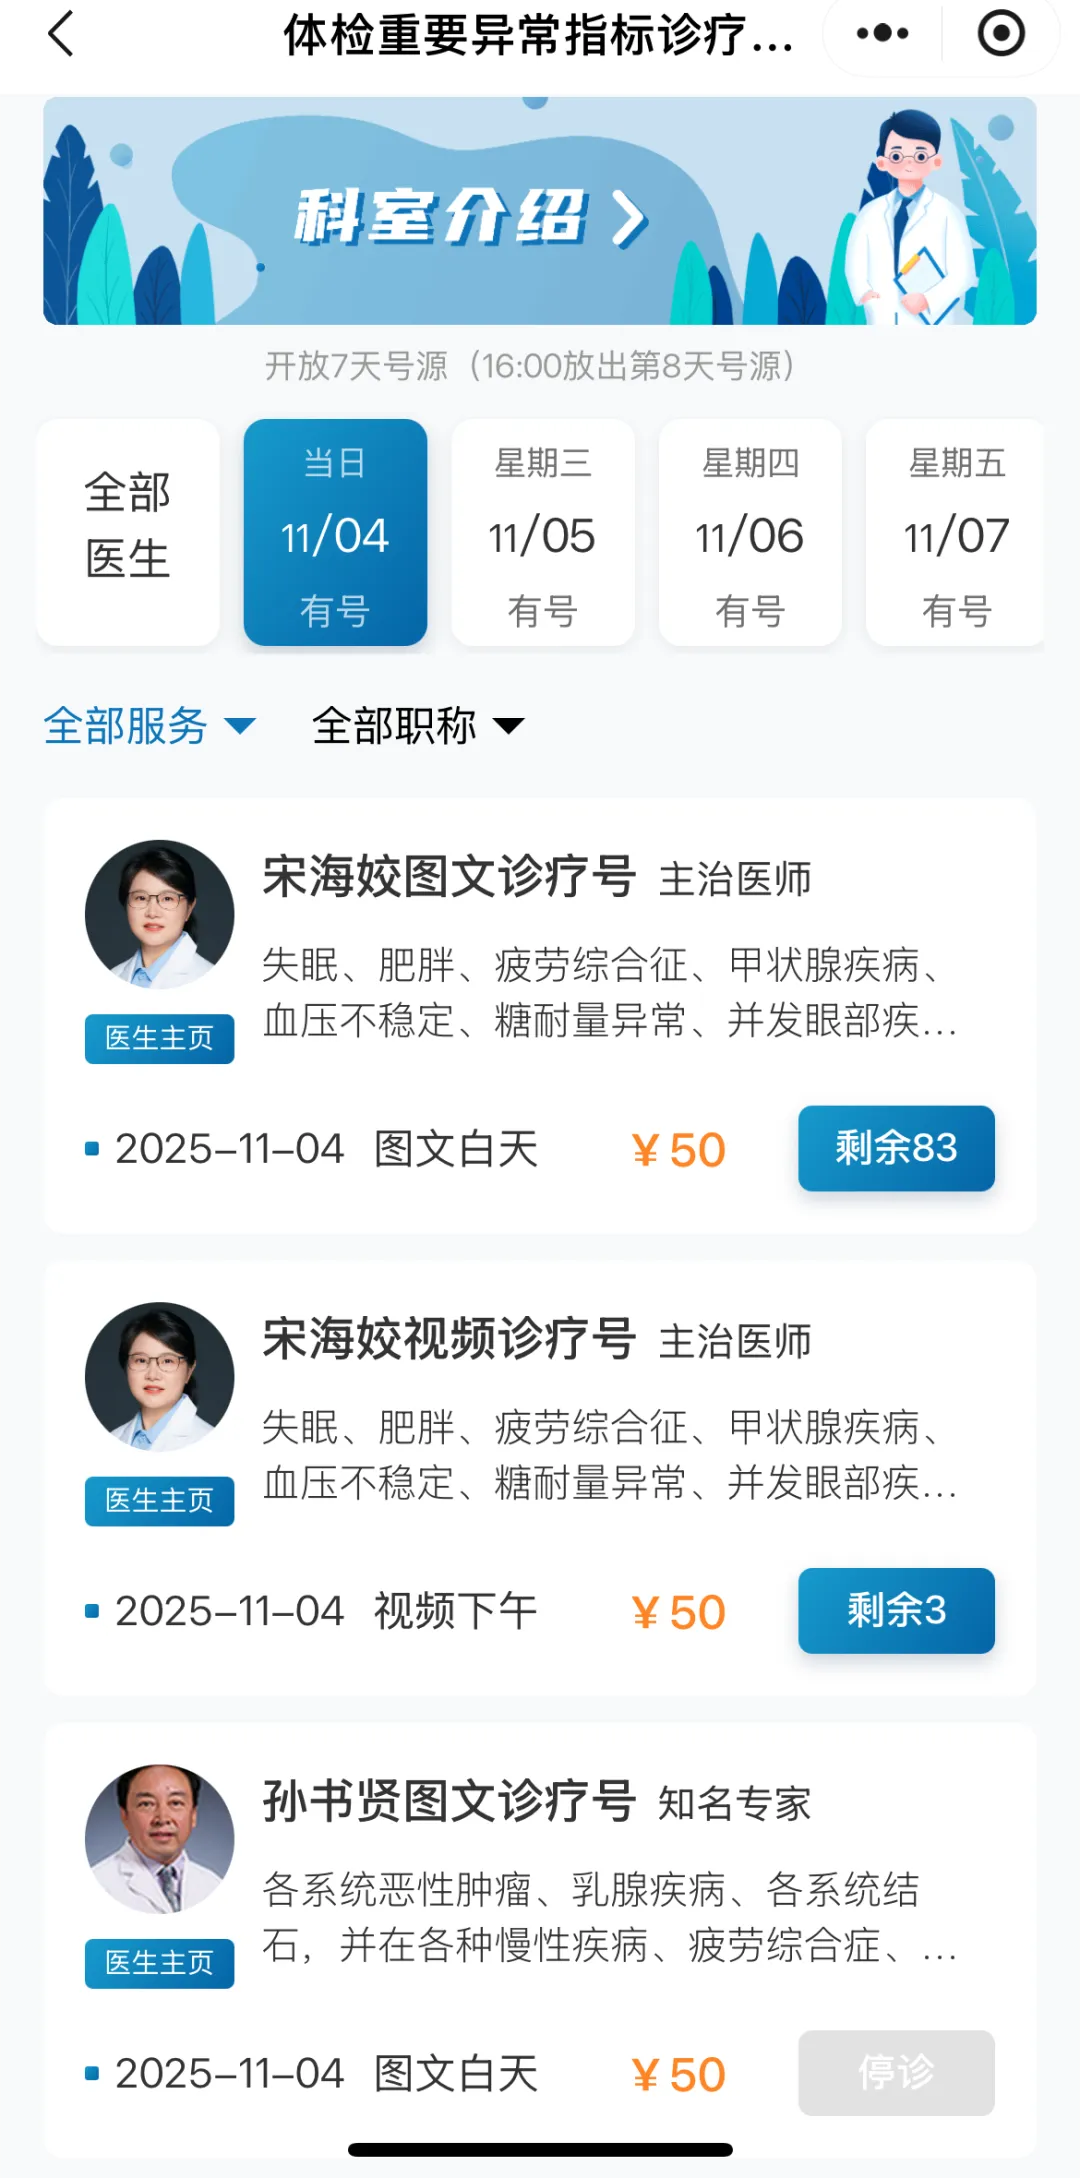Expand the 全部服务 filter dropdown

tap(149, 726)
